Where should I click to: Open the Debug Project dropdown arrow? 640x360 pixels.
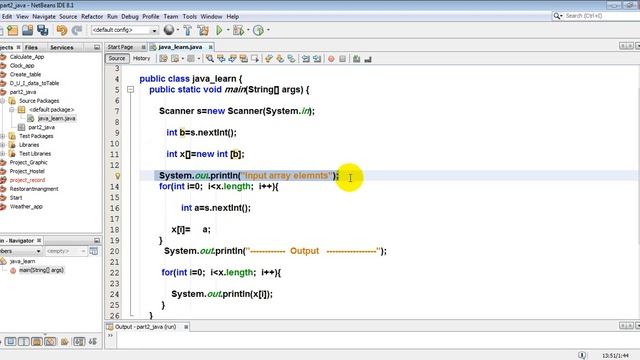tap(248, 30)
